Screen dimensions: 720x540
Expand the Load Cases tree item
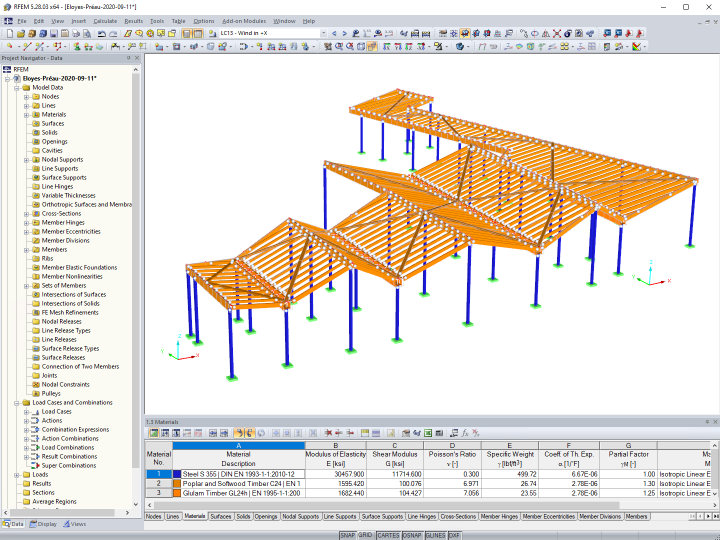click(x=27, y=412)
